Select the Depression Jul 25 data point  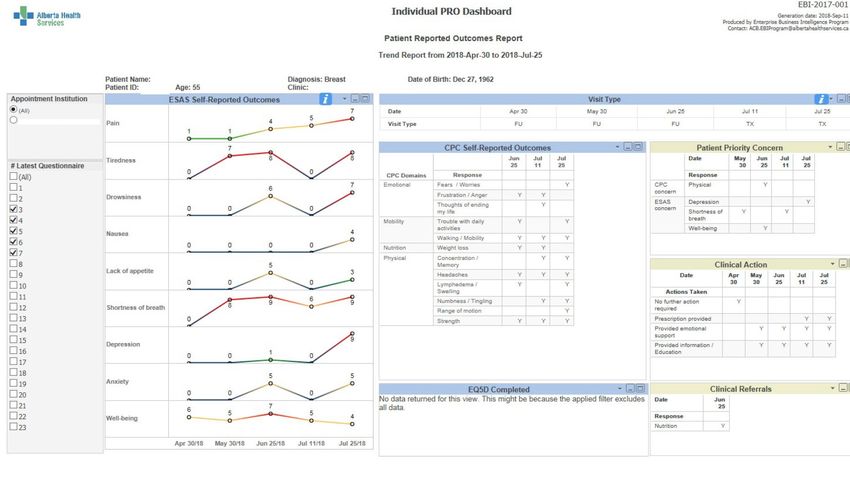point(352,333)
